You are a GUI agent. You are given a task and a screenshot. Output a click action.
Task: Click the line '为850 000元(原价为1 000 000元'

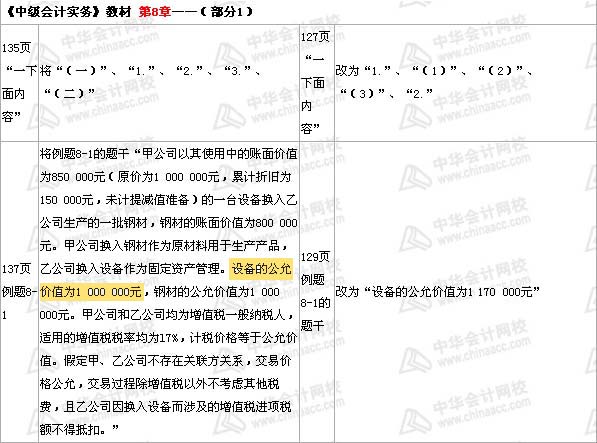tap(166, 177)
